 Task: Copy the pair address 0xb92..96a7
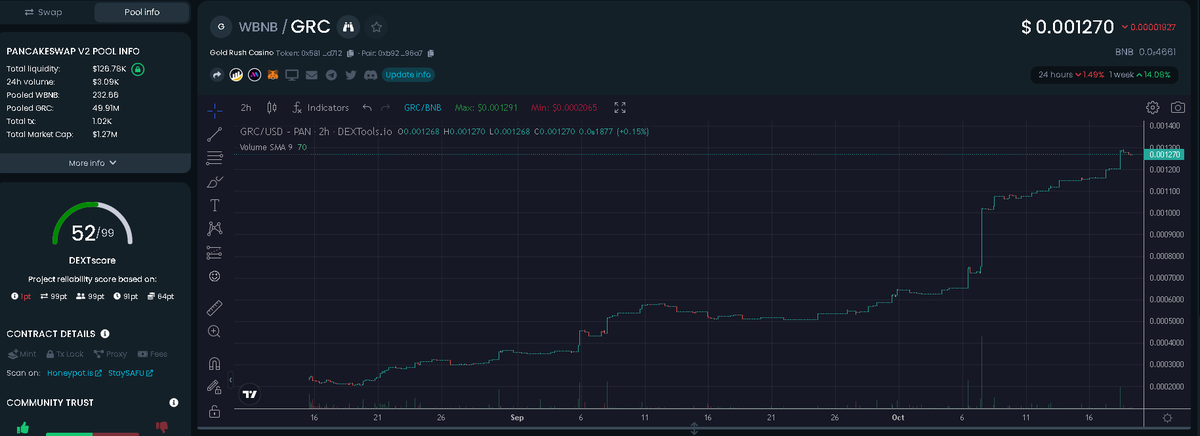430,53
